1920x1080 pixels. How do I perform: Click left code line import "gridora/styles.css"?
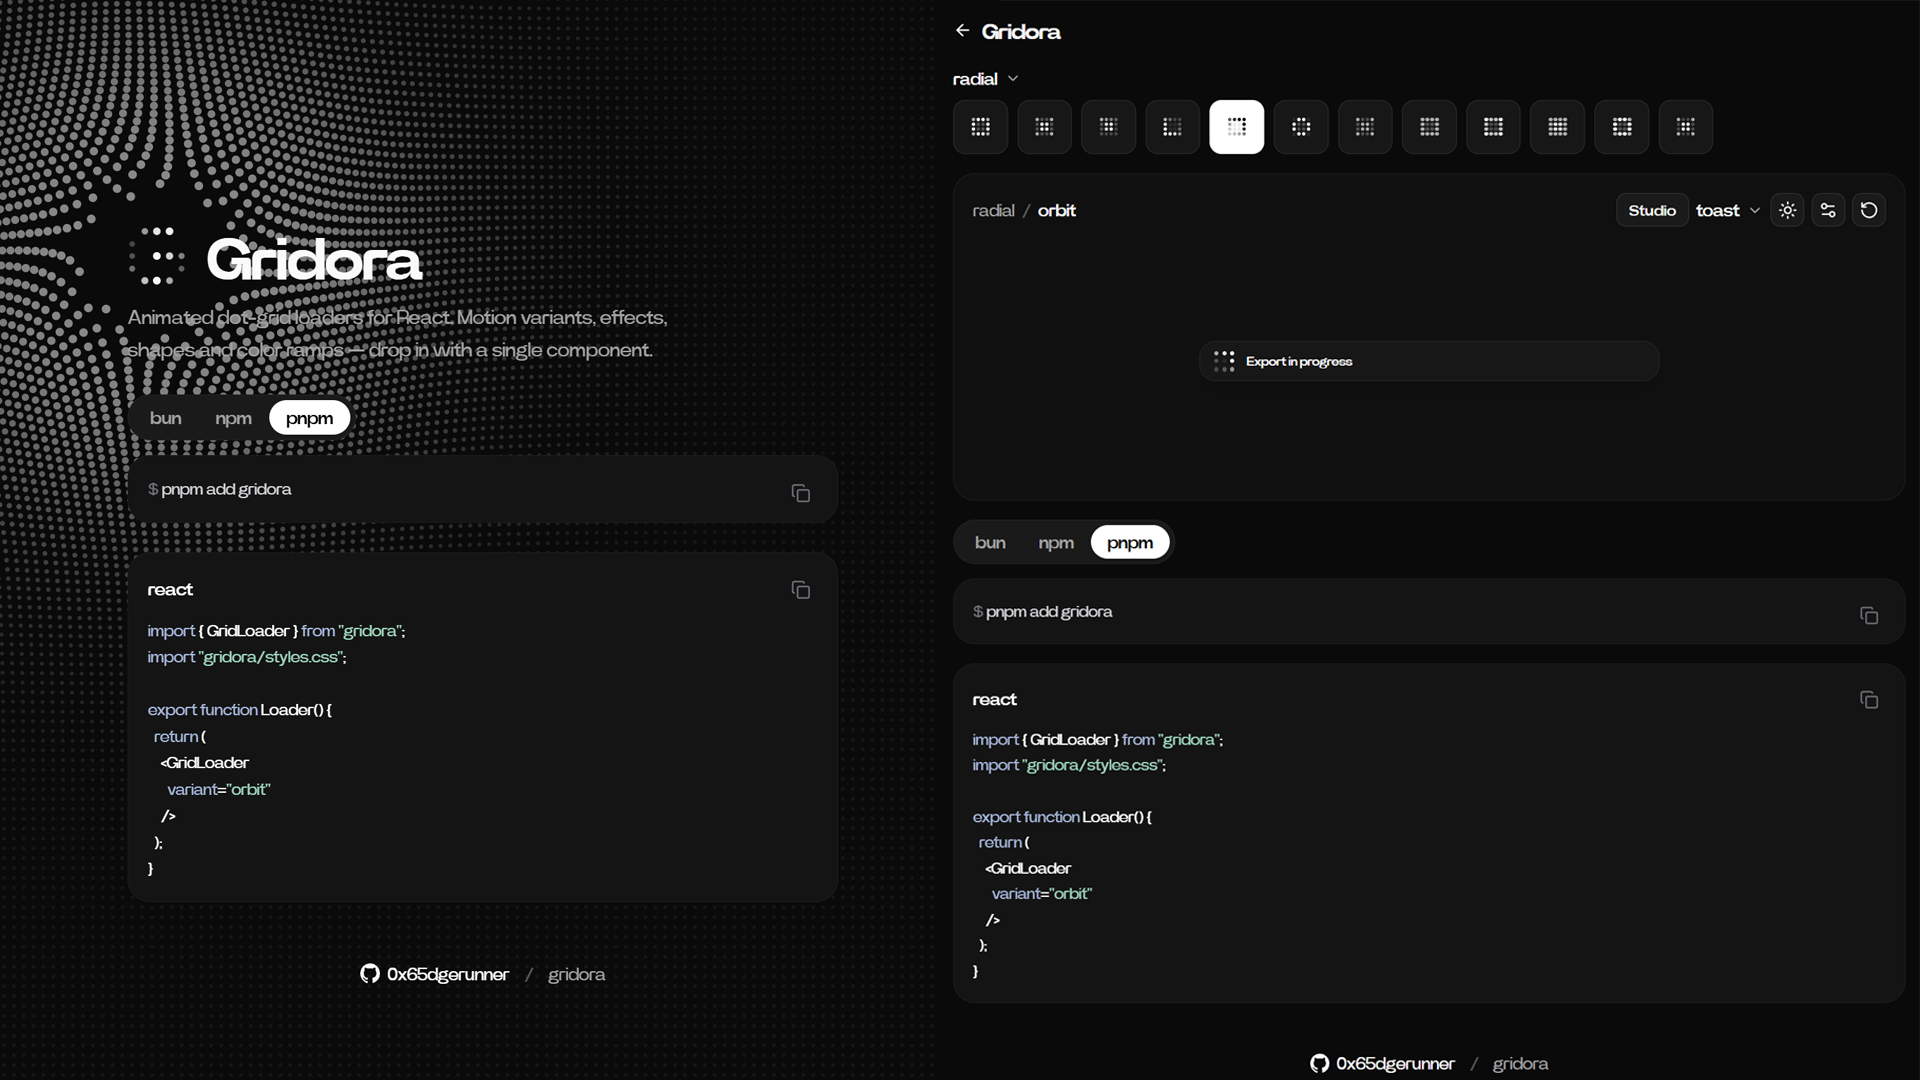[x=247, y=657]
